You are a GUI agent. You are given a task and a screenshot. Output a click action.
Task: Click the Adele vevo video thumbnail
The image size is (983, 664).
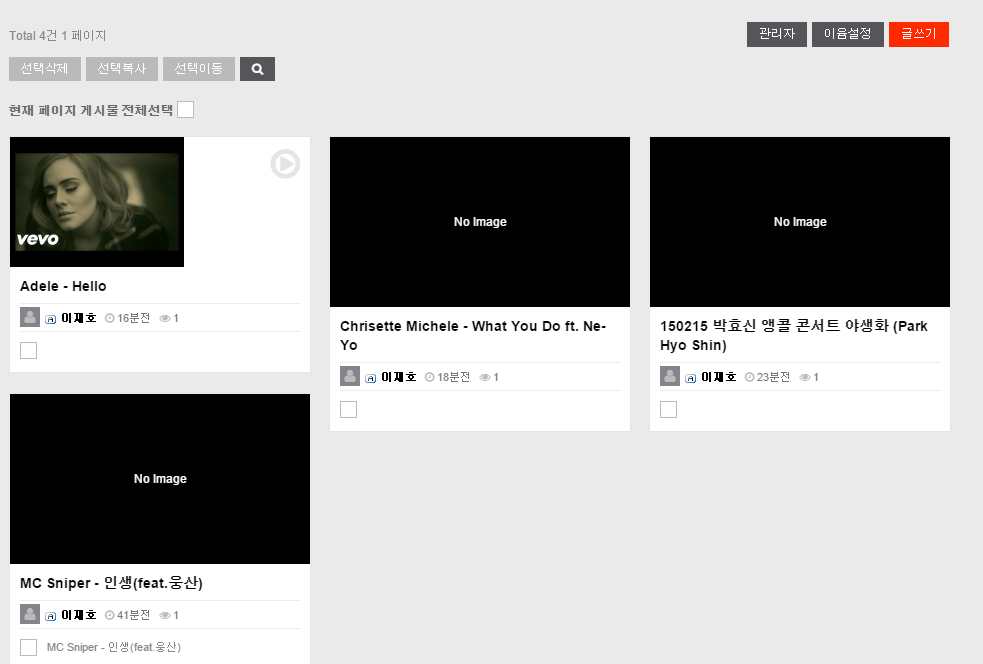pos(97,202)
